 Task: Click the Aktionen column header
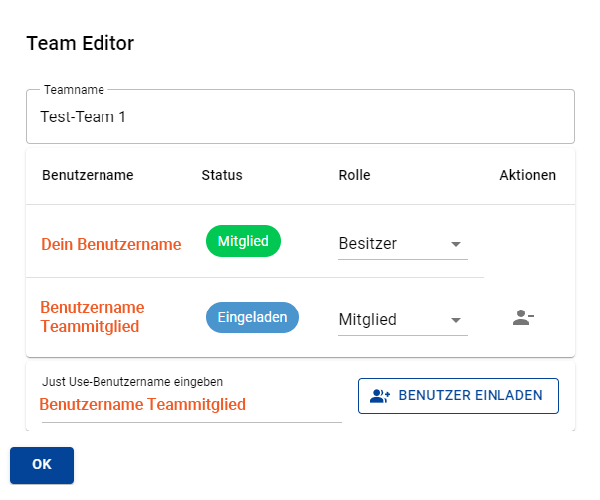click(x=527, y=175)
